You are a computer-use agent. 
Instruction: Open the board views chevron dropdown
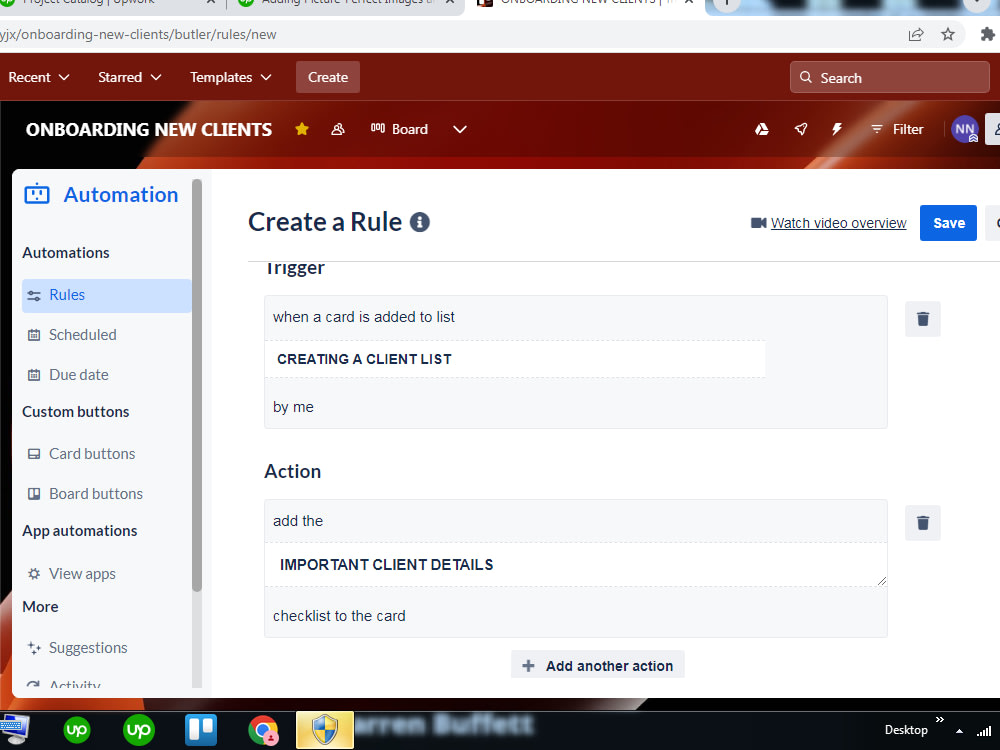click(460, 129)
